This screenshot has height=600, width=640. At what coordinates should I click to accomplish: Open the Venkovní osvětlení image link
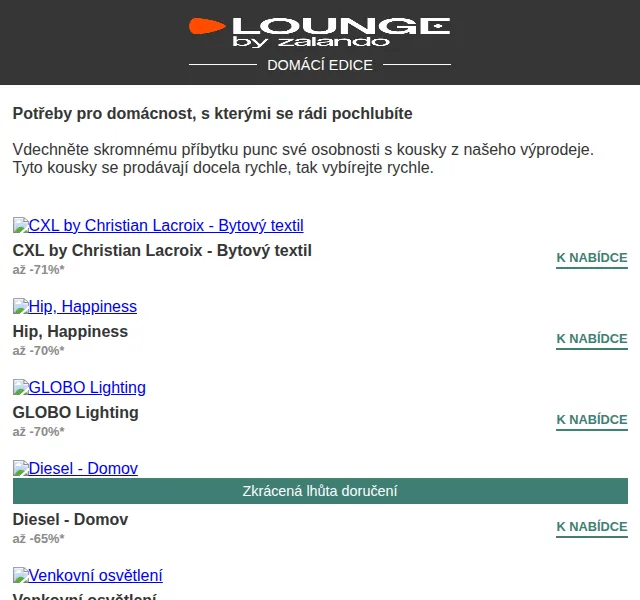coord(88,575)
